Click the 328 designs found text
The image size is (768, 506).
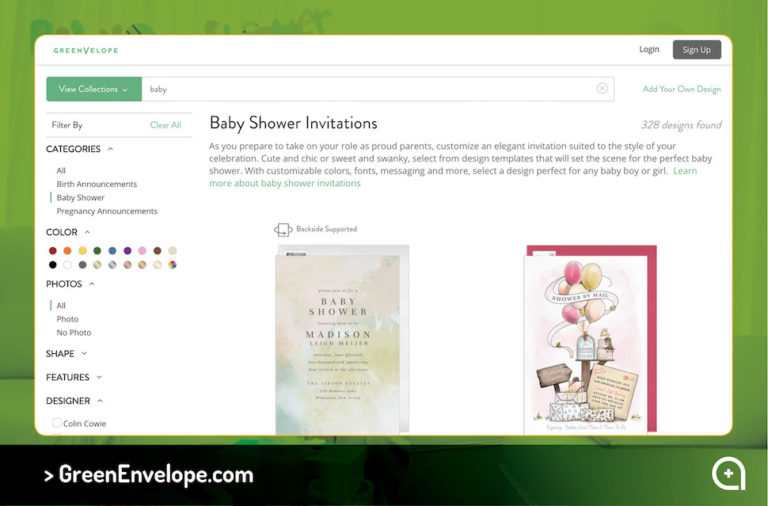click(x=681, y=125)
